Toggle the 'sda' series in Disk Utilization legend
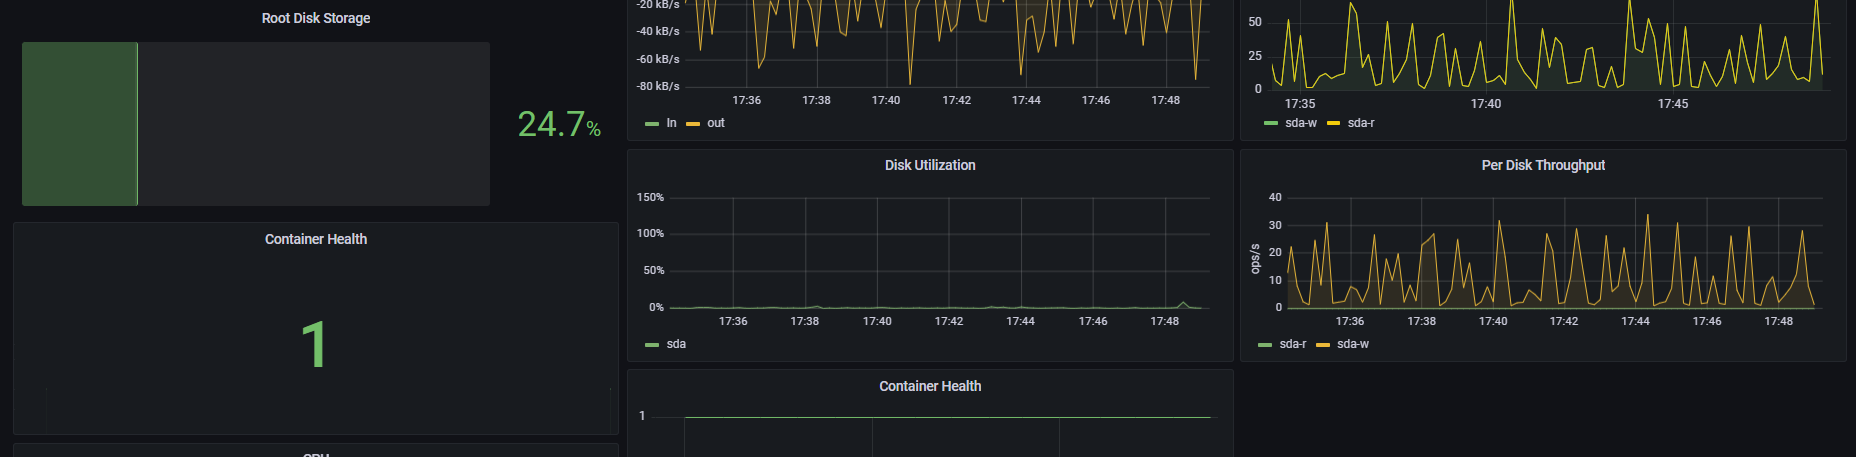 point(676,344)
